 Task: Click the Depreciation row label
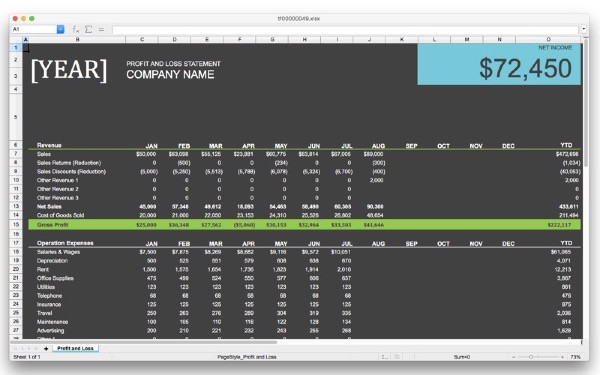click(52, 261)
